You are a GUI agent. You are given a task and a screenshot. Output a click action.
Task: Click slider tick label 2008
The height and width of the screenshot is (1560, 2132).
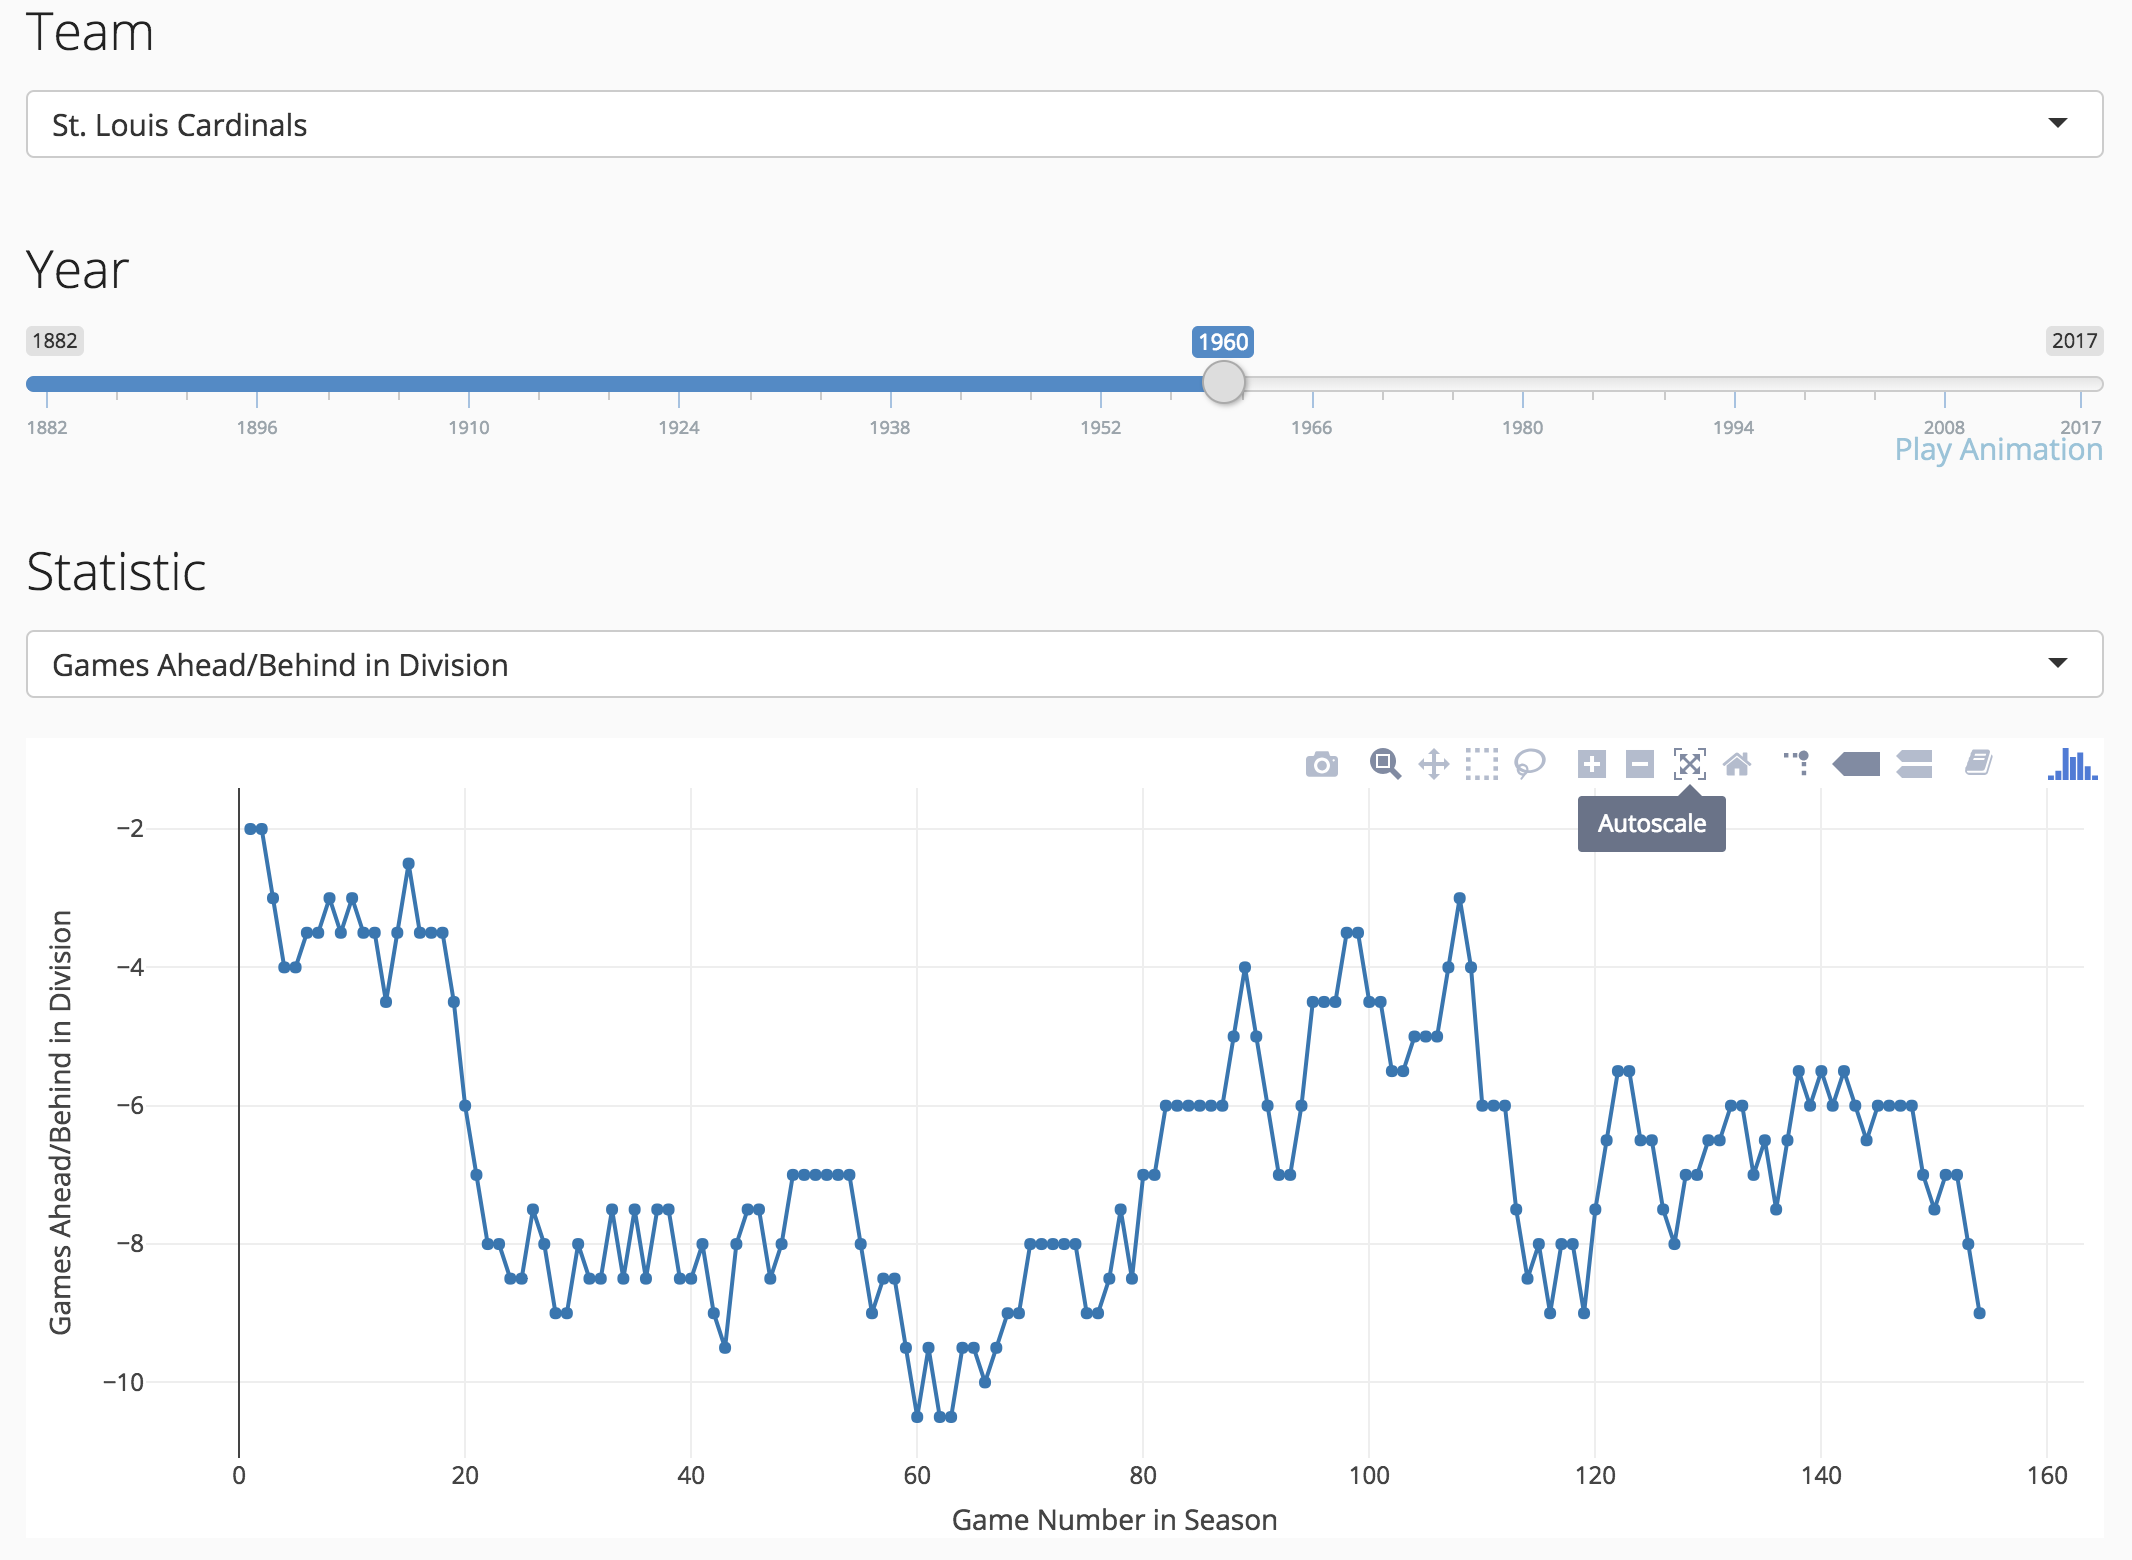[1944, 428]
